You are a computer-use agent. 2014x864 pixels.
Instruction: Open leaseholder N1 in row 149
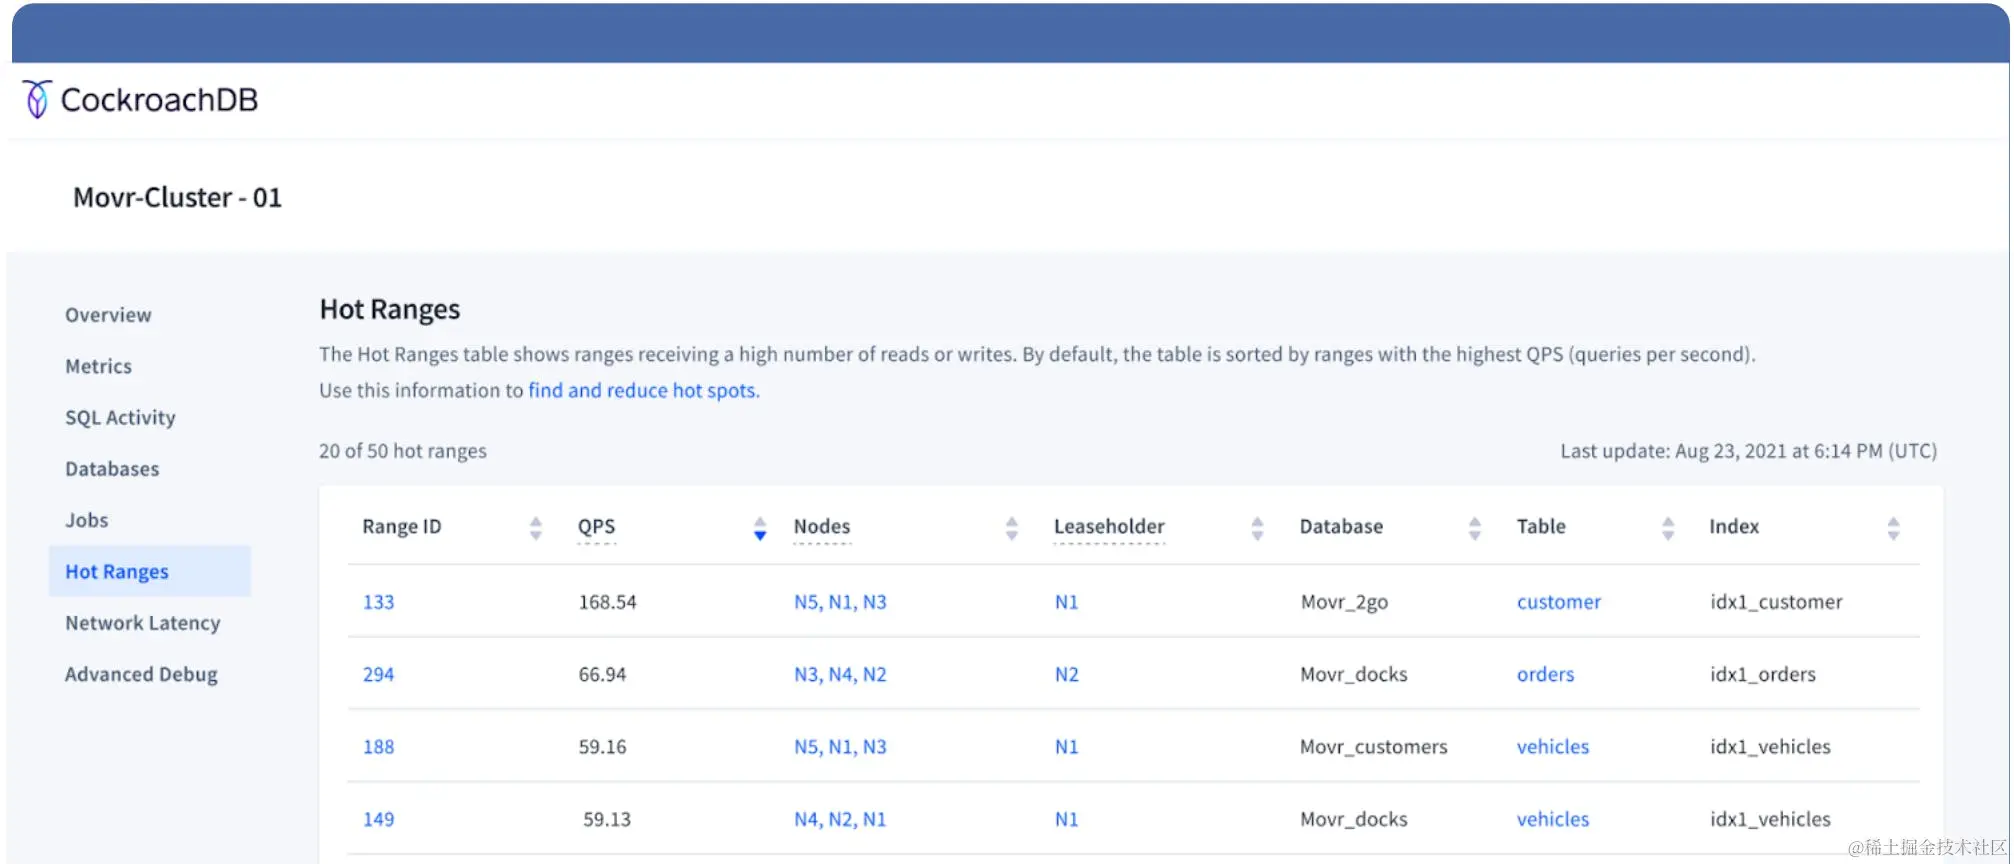(x=1067, y=819)
